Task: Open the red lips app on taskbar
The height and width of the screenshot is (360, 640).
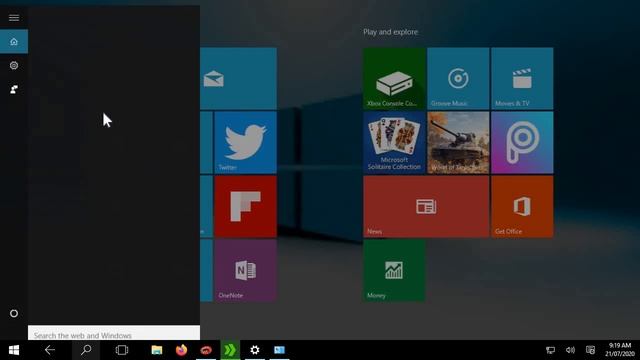Action: point(206,350)
